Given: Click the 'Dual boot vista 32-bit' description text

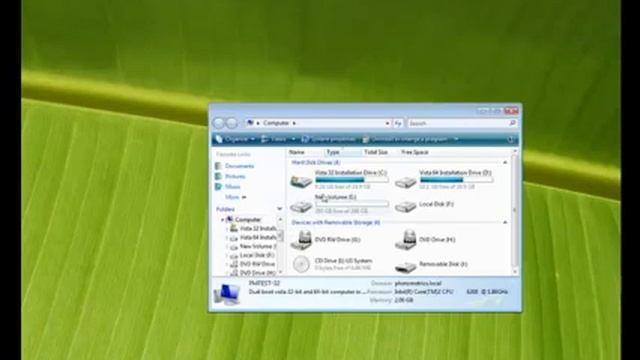Looking at the screenshot, I should coord(307,292).
